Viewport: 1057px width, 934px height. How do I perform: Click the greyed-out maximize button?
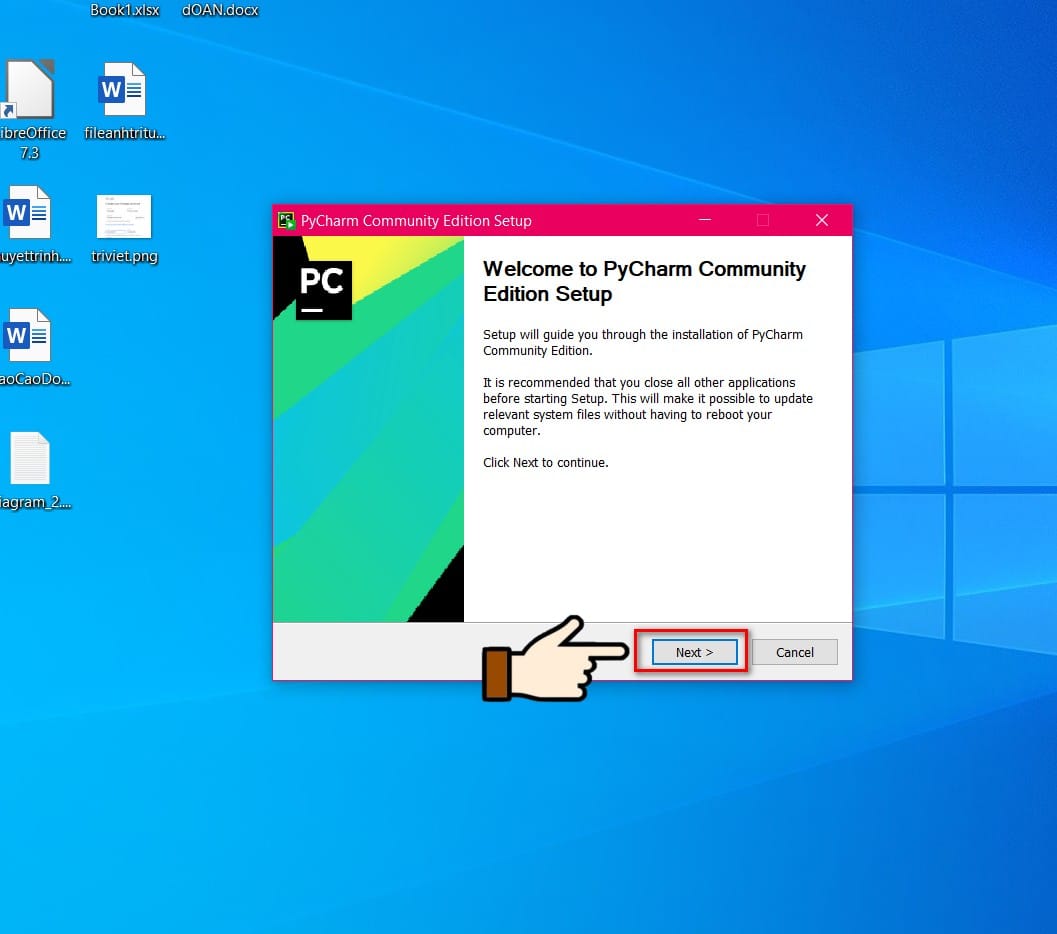pos(763,220)
